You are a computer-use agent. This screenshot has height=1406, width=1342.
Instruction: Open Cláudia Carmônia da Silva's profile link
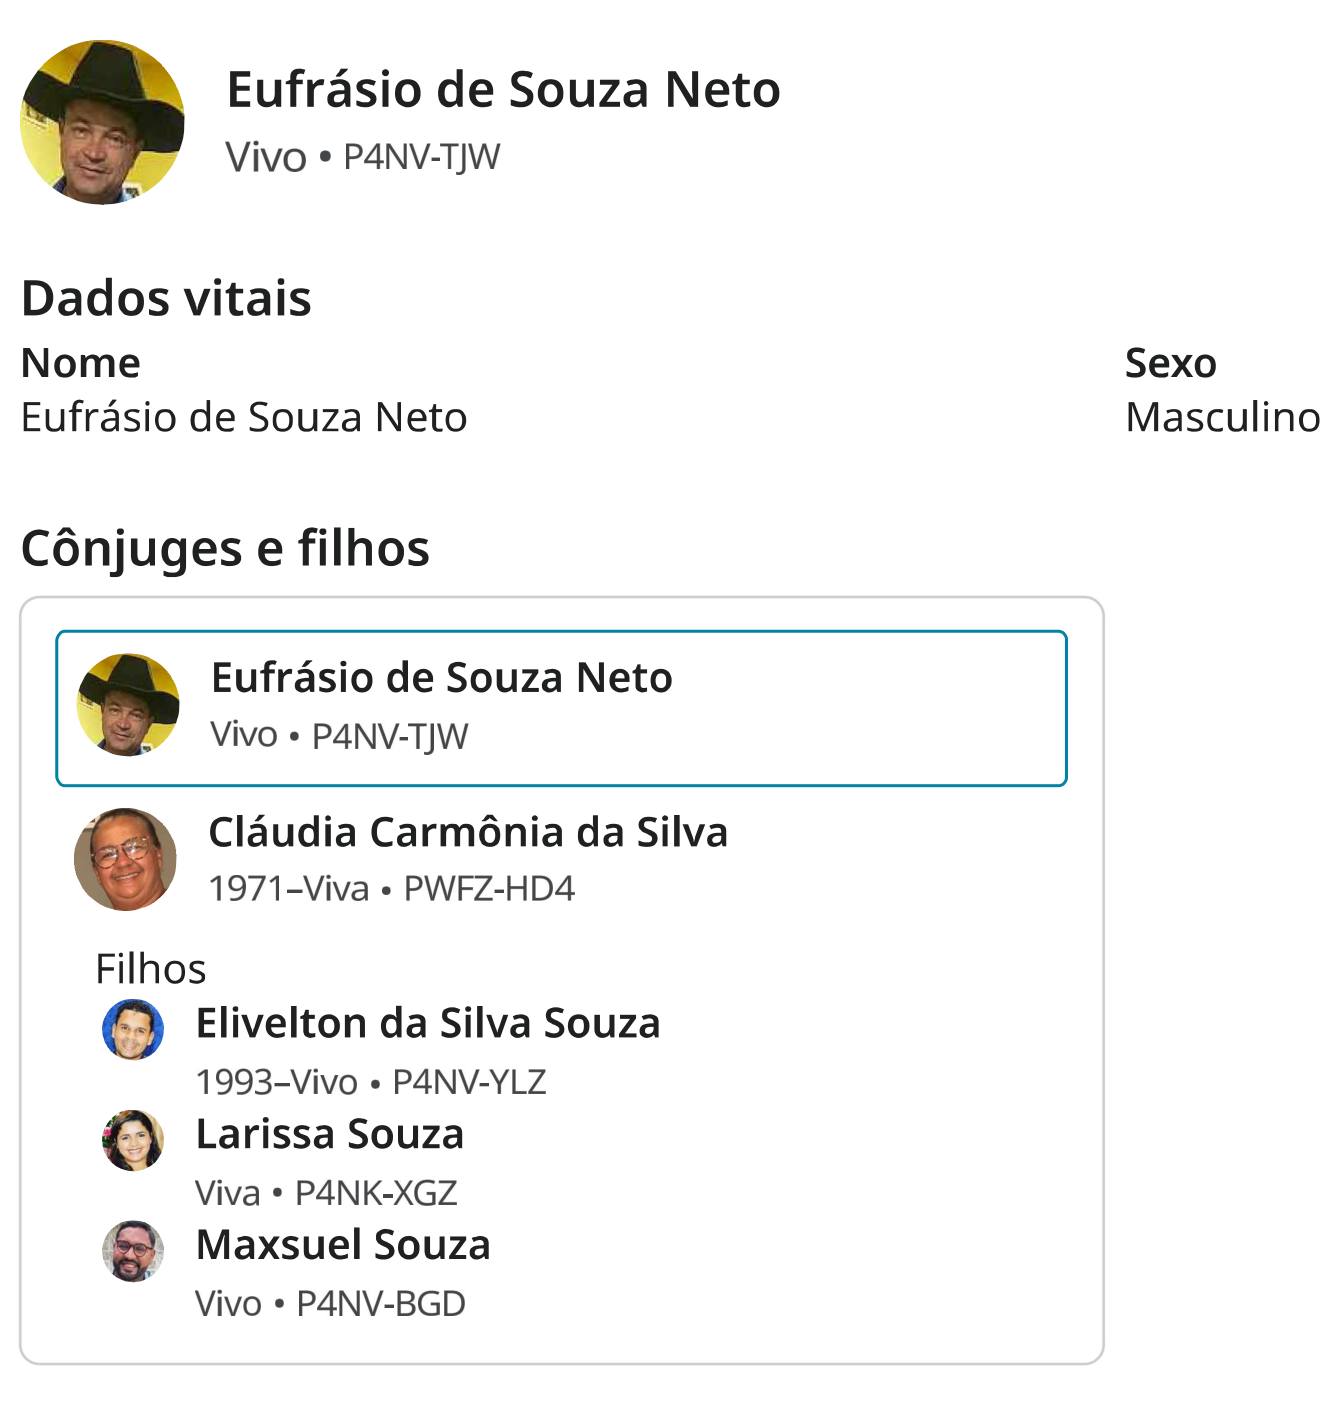(468, 832)
